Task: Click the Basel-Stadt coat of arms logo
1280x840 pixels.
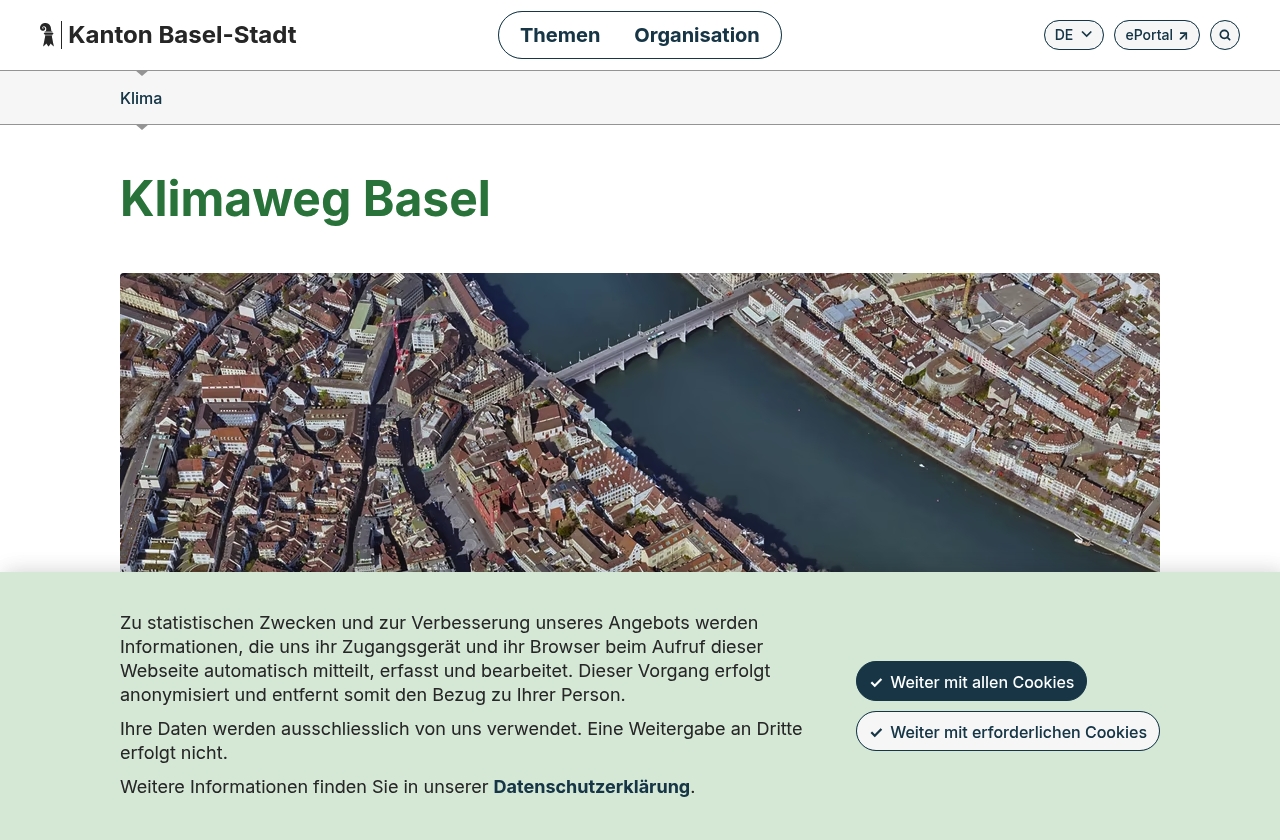Action: pyautogui.click(x=46, y=32)
